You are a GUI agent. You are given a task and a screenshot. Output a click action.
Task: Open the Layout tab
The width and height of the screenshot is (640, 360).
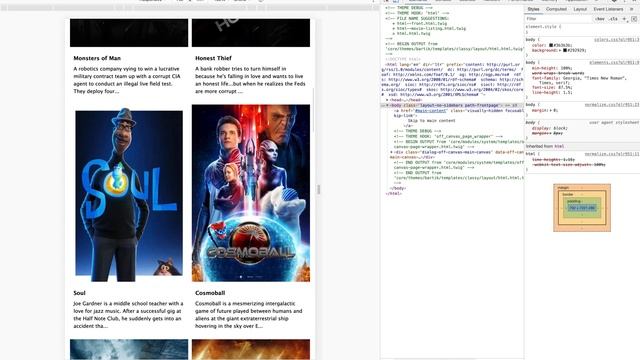coord(580,9)
